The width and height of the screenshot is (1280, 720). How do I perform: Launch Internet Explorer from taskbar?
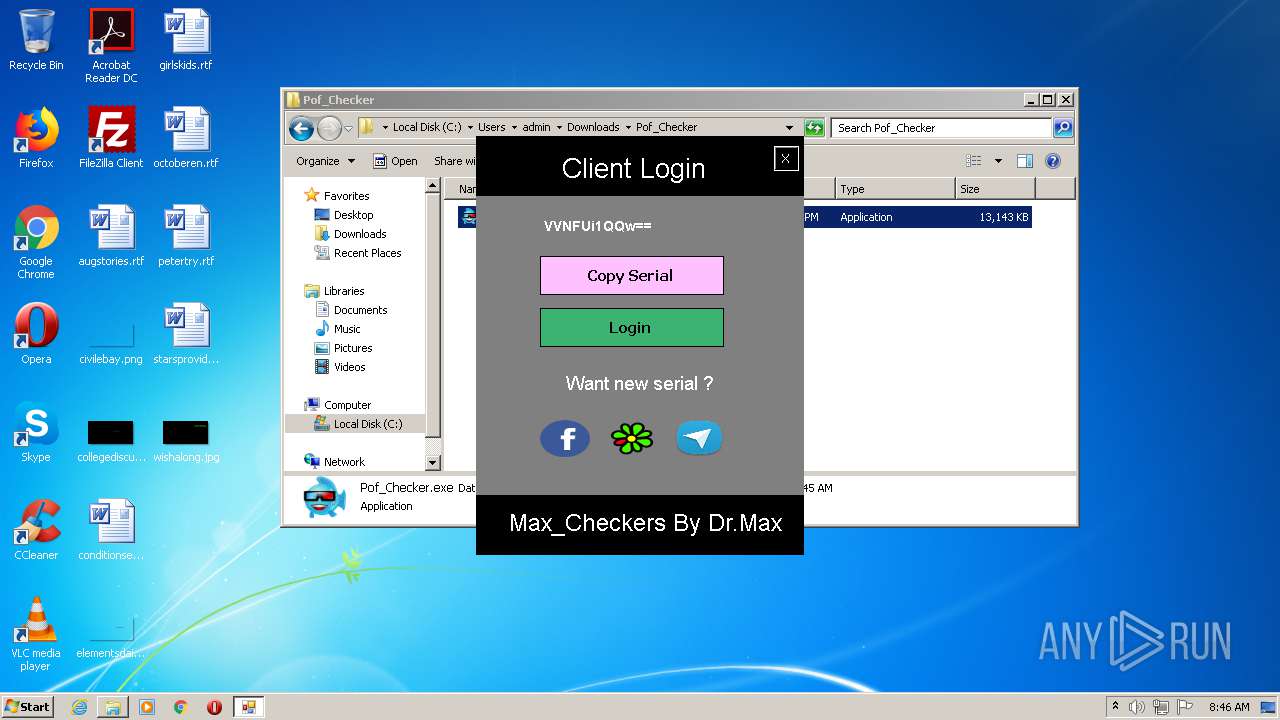pos(79,707)
